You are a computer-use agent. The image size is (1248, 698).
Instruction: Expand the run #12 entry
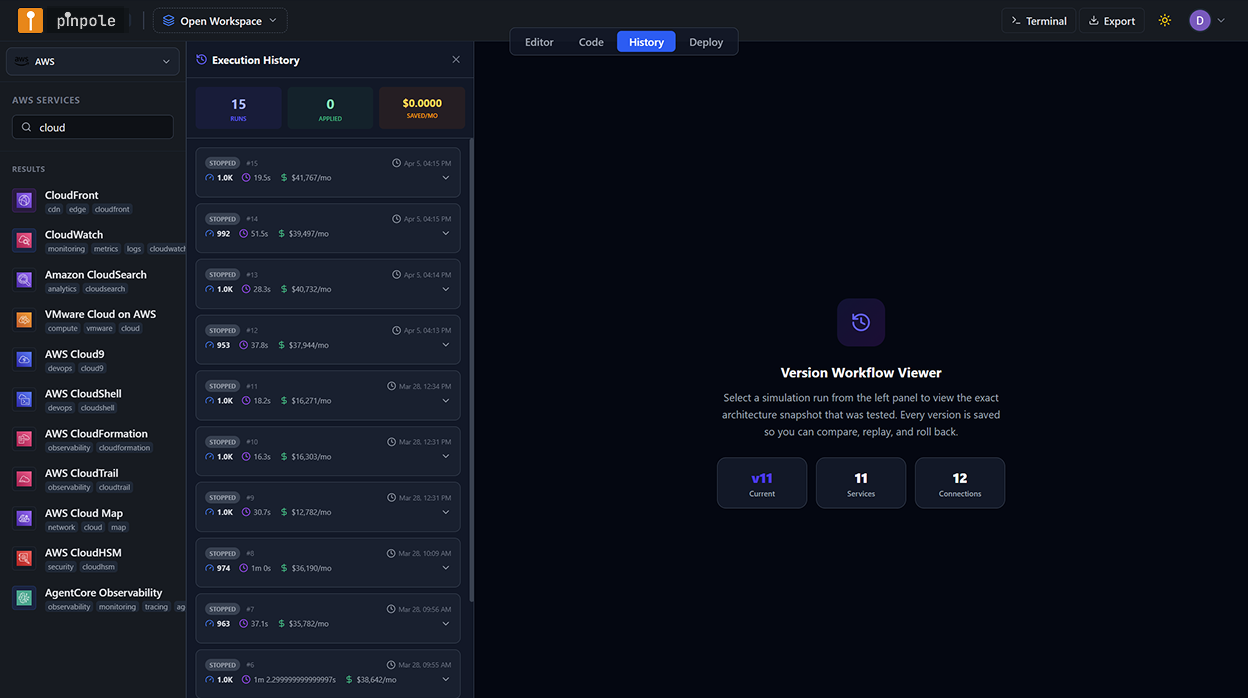[x=445, y=343]
